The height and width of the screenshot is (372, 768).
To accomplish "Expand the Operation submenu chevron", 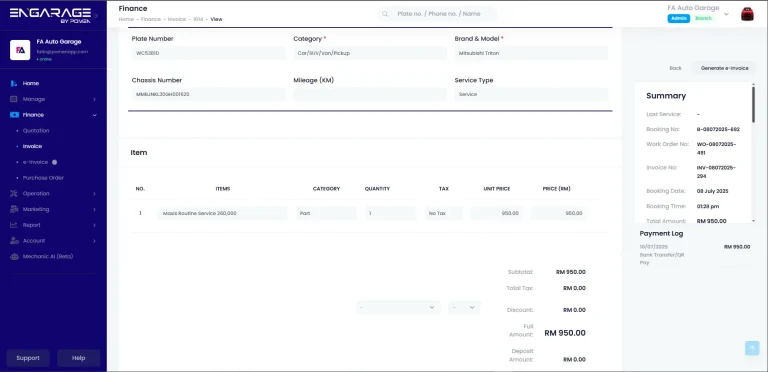I will click(95, 194).
